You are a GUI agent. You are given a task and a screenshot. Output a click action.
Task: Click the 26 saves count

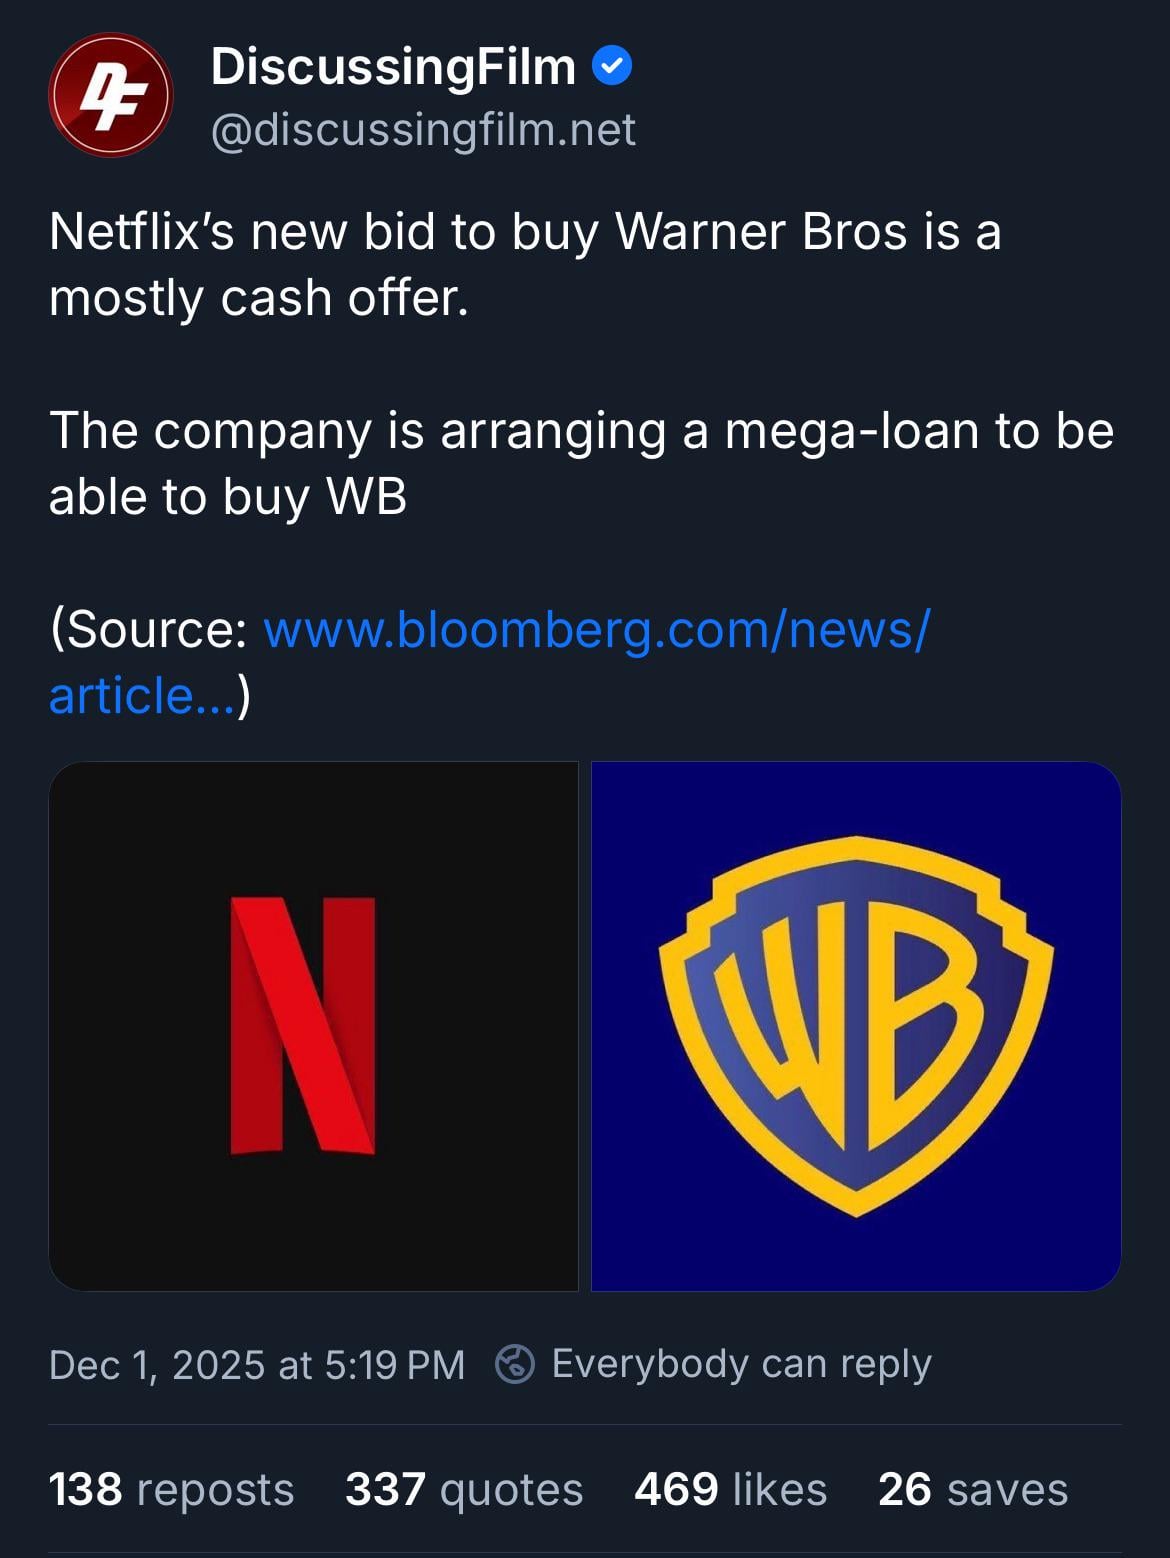(x=972, y=1489)
